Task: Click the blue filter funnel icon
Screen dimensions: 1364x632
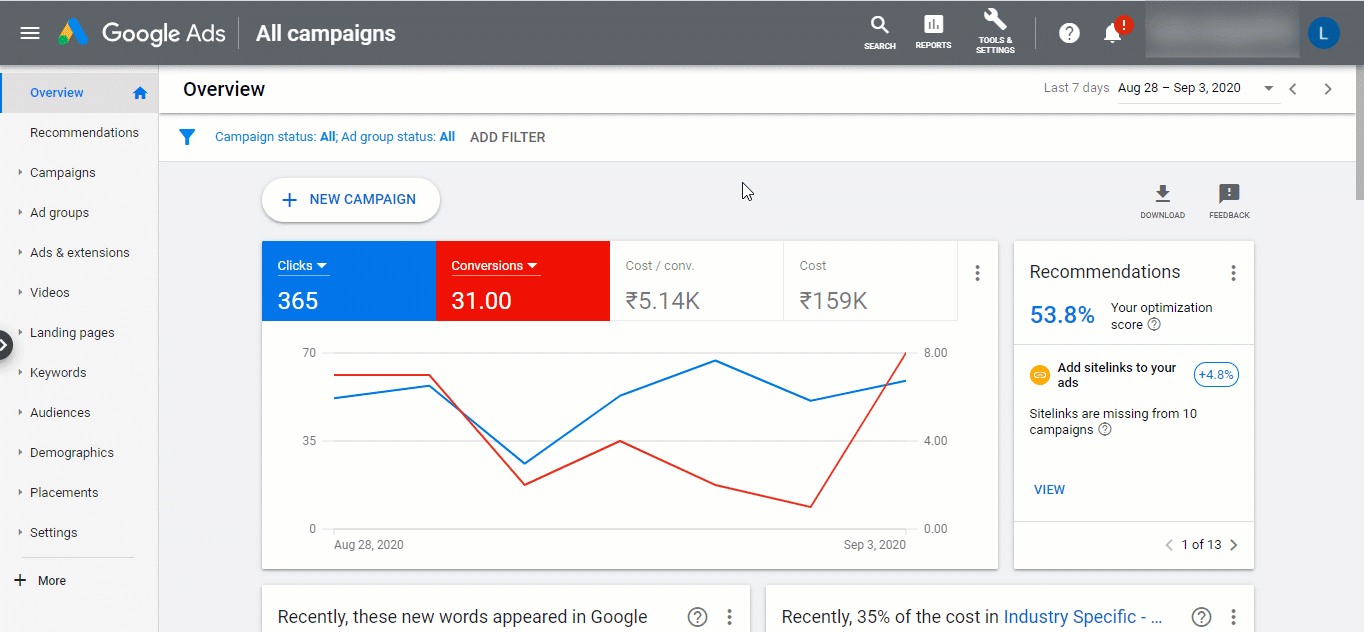Action: (x=187, y=137)
